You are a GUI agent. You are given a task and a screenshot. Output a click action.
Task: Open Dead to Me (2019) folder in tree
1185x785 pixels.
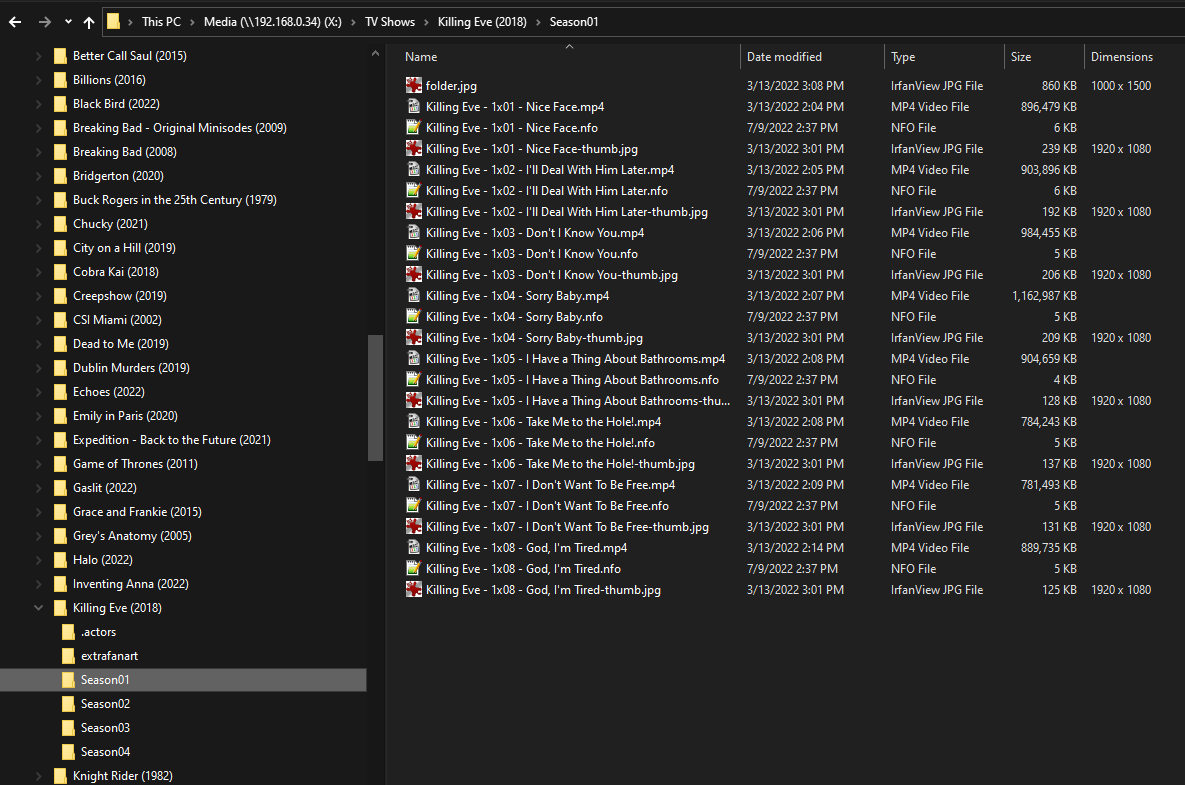tap(120, 343)
